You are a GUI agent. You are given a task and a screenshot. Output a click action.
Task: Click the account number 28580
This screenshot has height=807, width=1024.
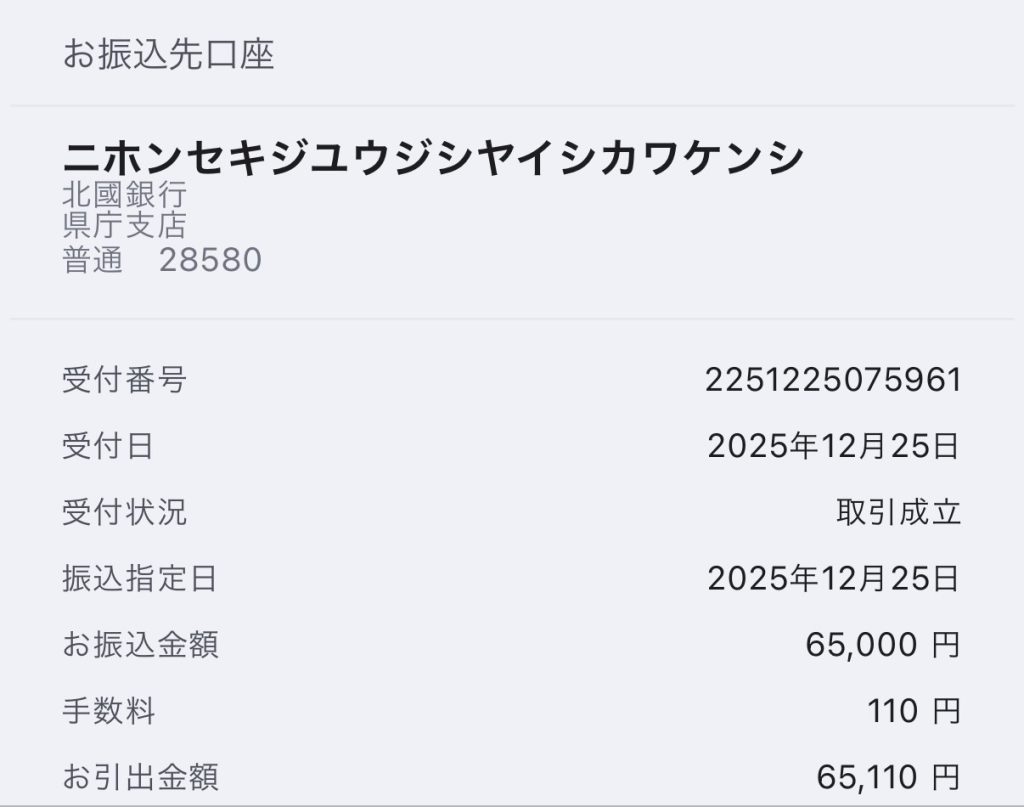click(x=210, y=260)
